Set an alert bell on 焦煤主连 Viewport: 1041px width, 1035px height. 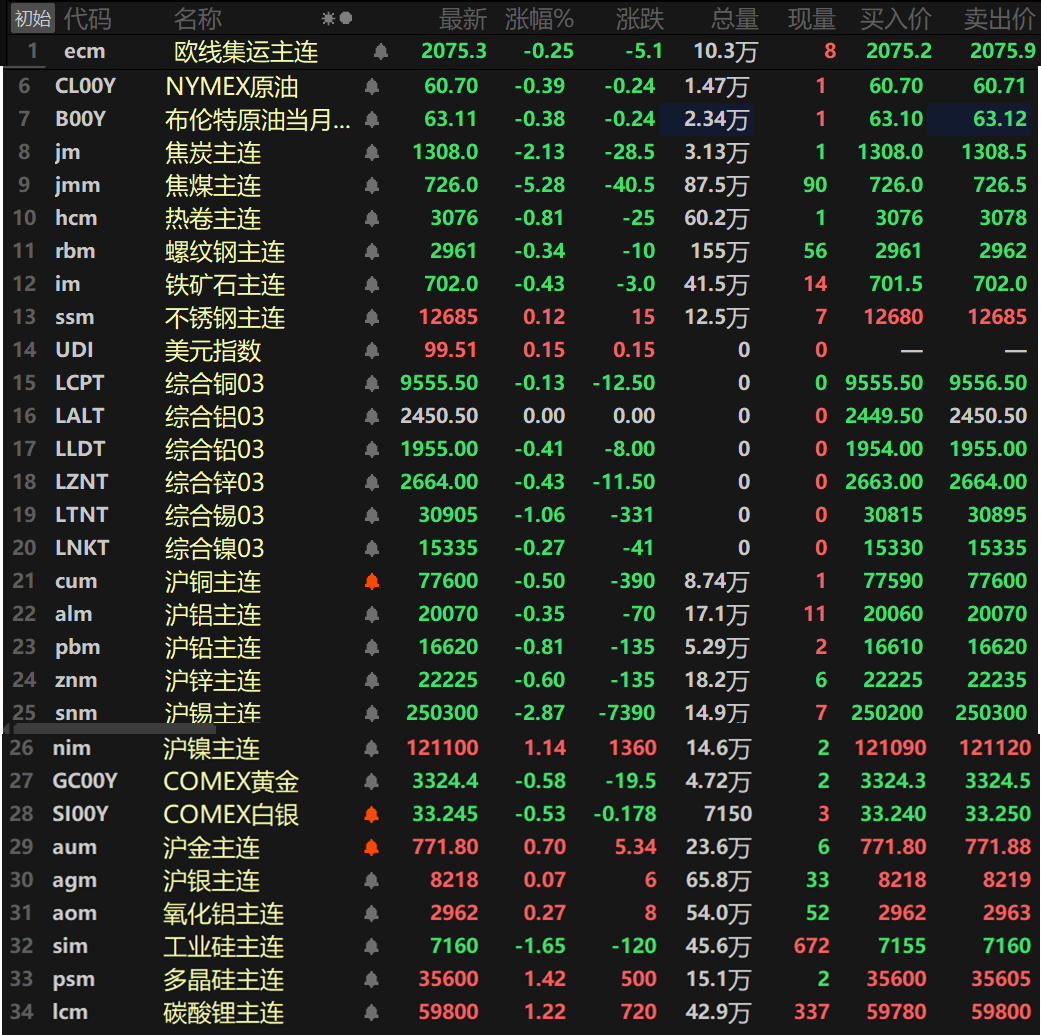372,186
